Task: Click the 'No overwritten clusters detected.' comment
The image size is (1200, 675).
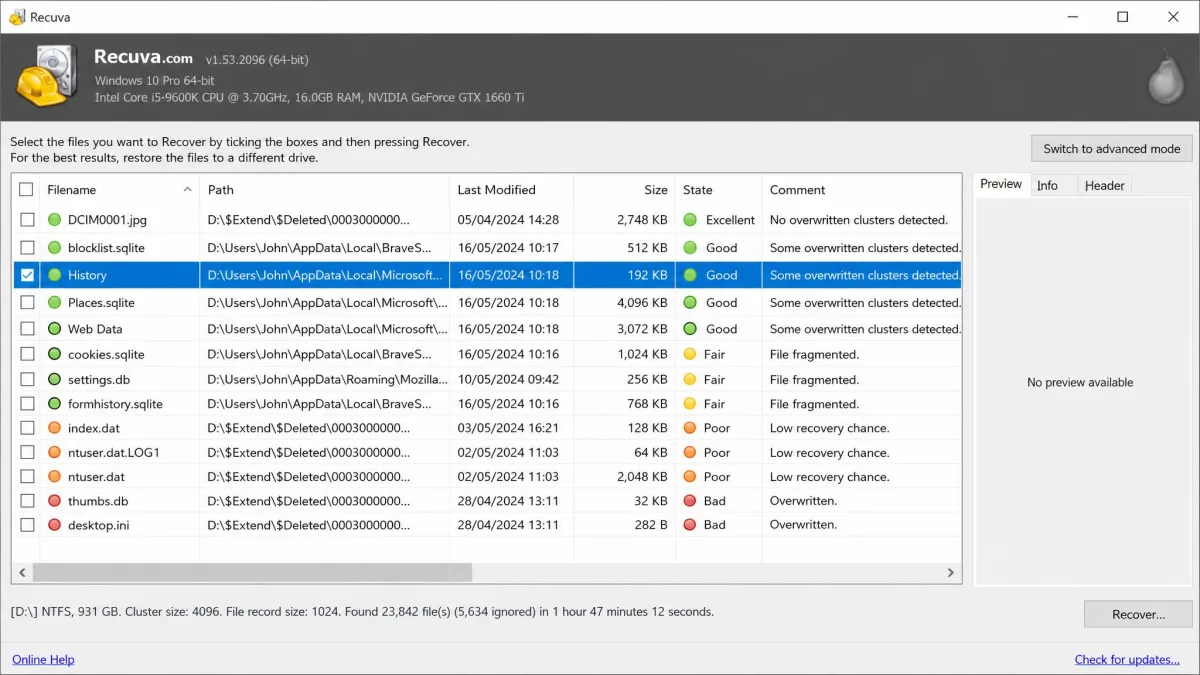Action: 858,220
